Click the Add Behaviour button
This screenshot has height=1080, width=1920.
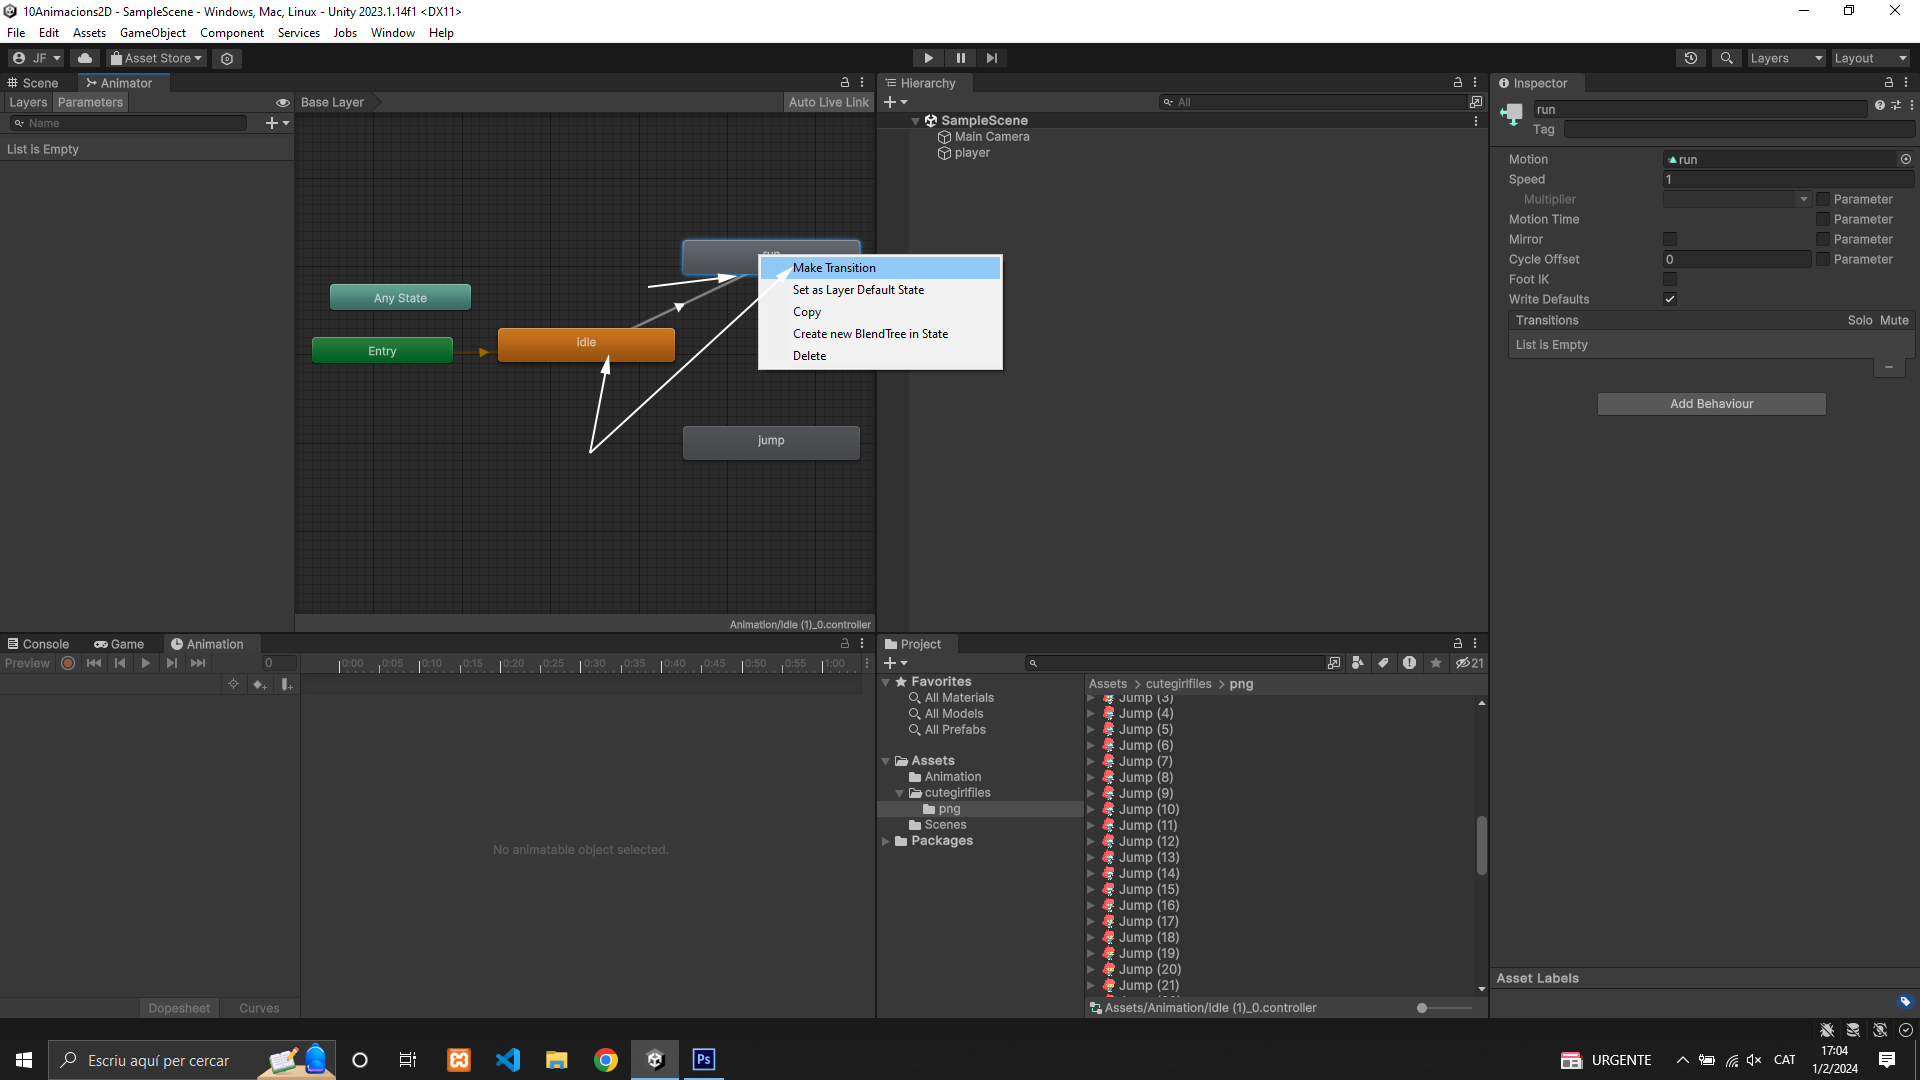point(1711,404)
